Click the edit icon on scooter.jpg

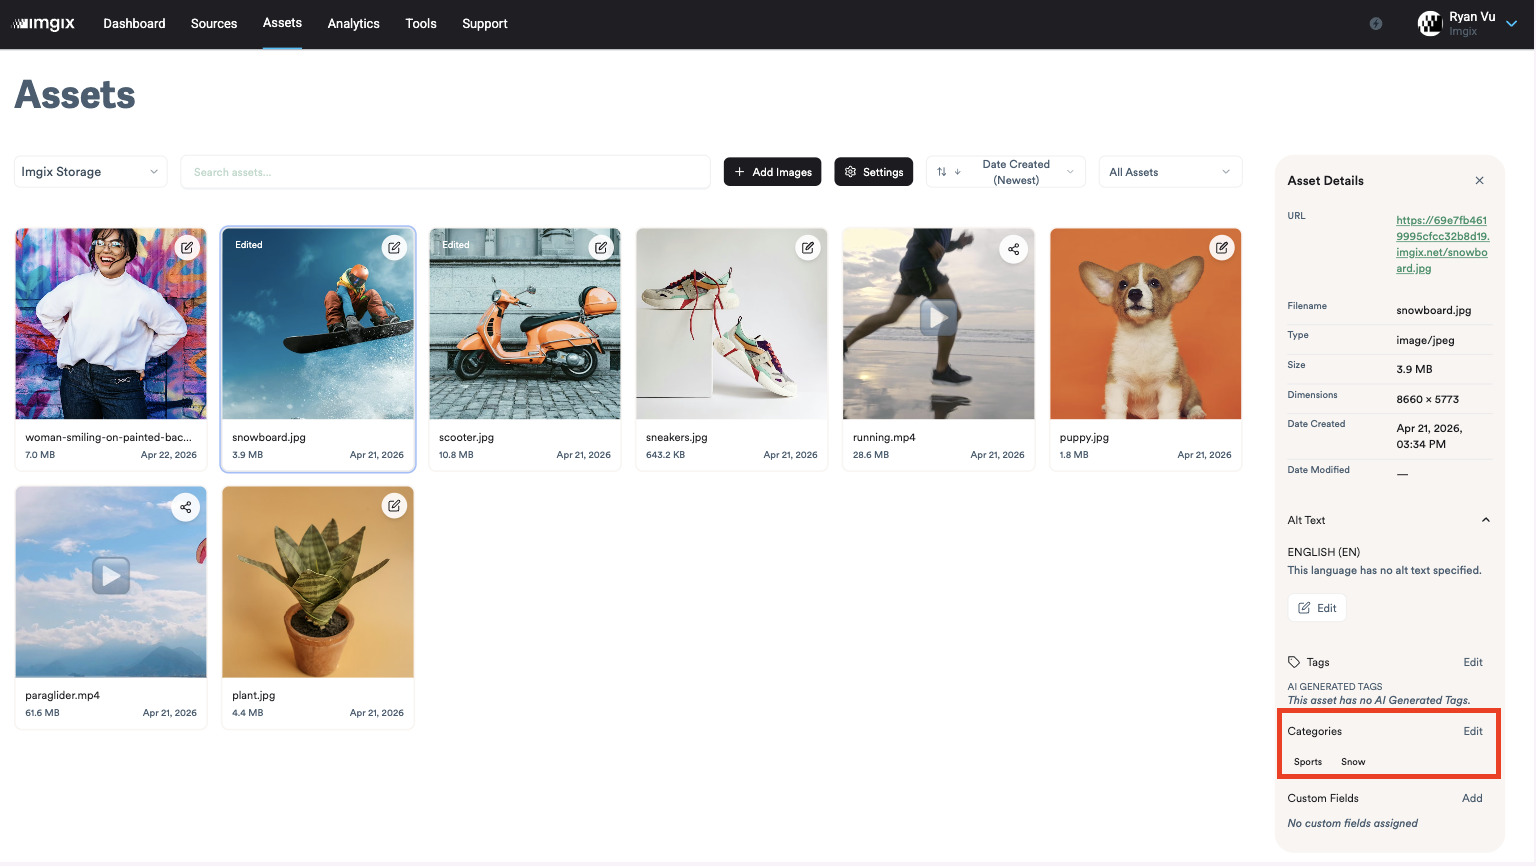[601, 247]
